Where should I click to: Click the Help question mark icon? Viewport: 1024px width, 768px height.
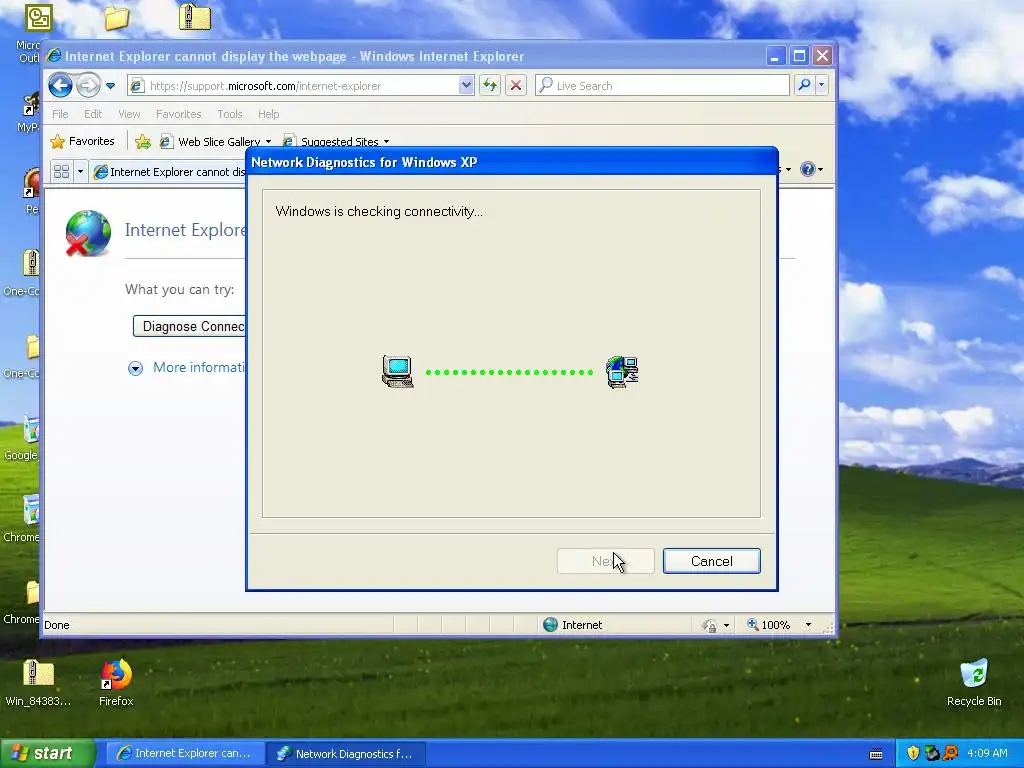(807, 169)
